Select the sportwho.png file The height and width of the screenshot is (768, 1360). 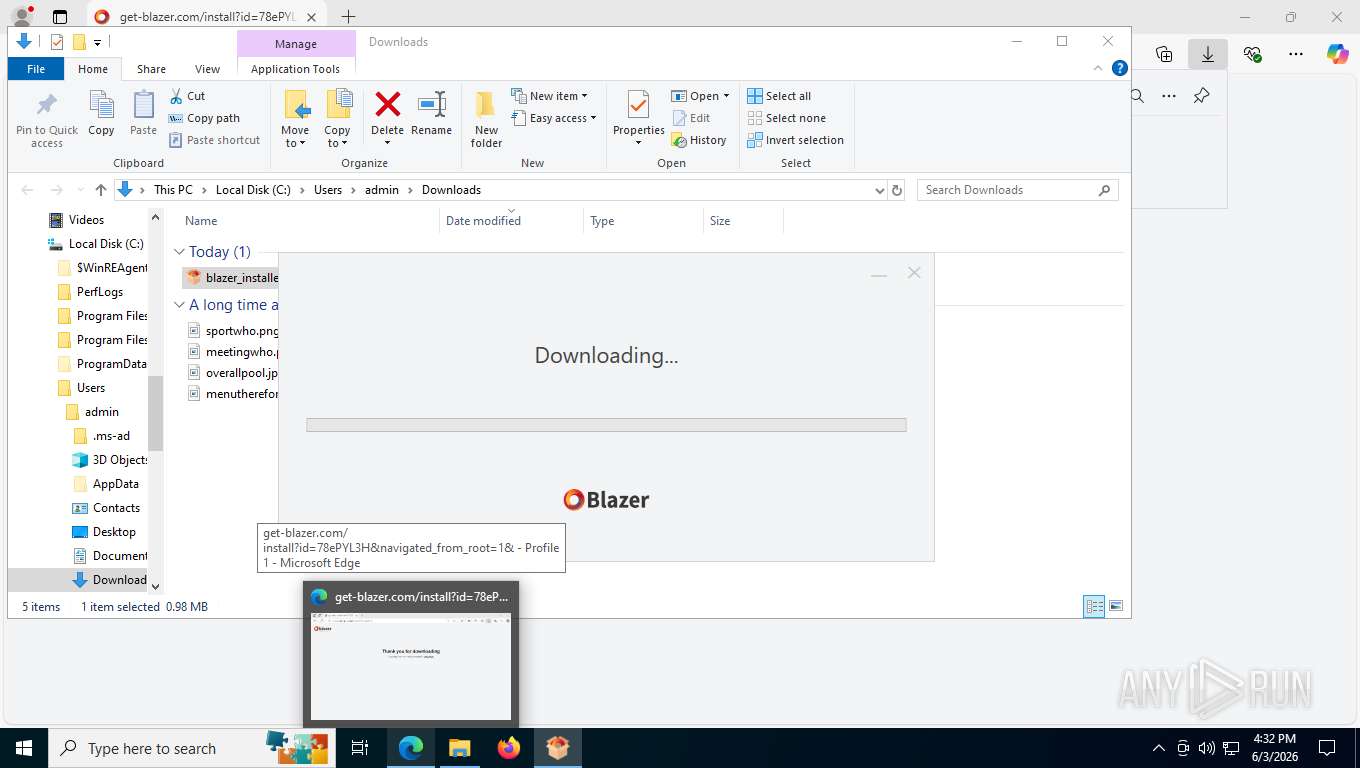(233, 331)
